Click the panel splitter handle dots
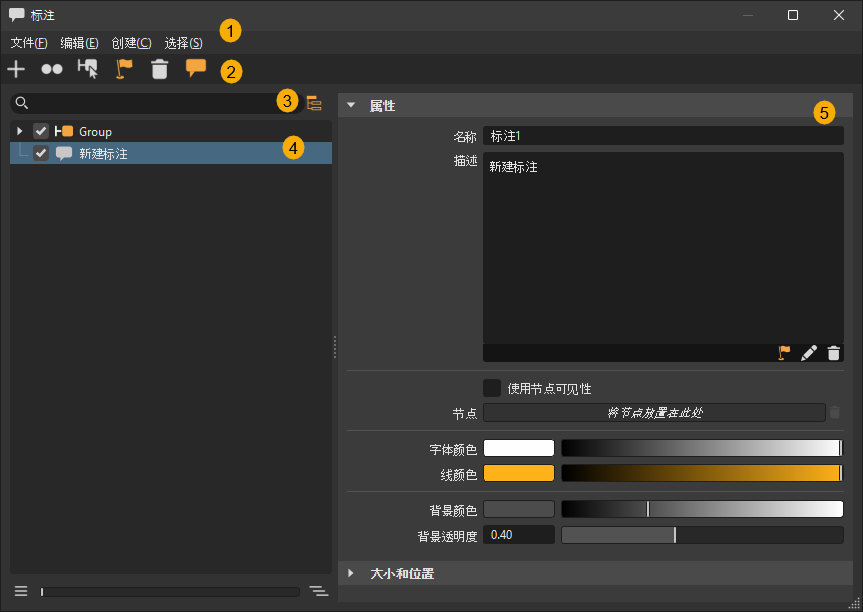Viewport: 863px width, 612px height. click(x=335, y=347)
